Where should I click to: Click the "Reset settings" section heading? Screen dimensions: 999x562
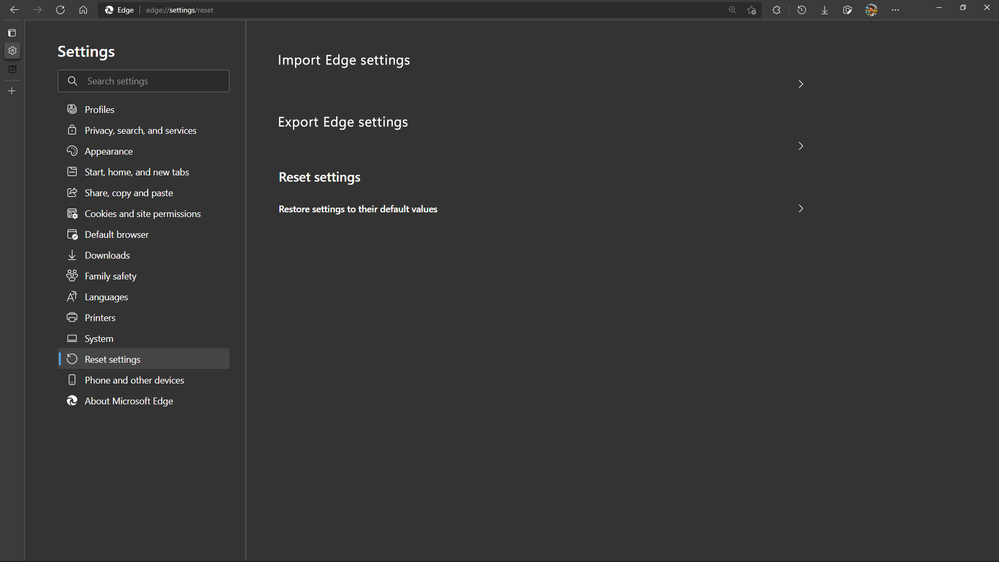[x=319, y=177]
